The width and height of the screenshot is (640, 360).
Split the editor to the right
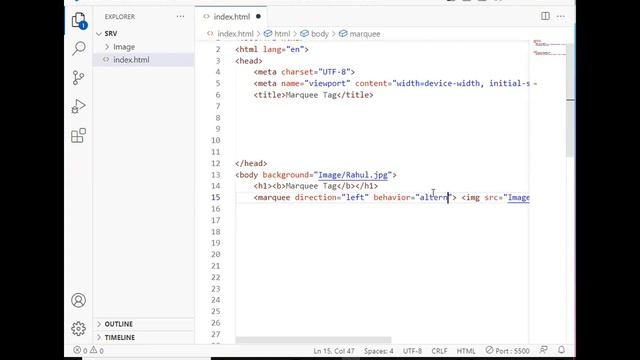545,16
